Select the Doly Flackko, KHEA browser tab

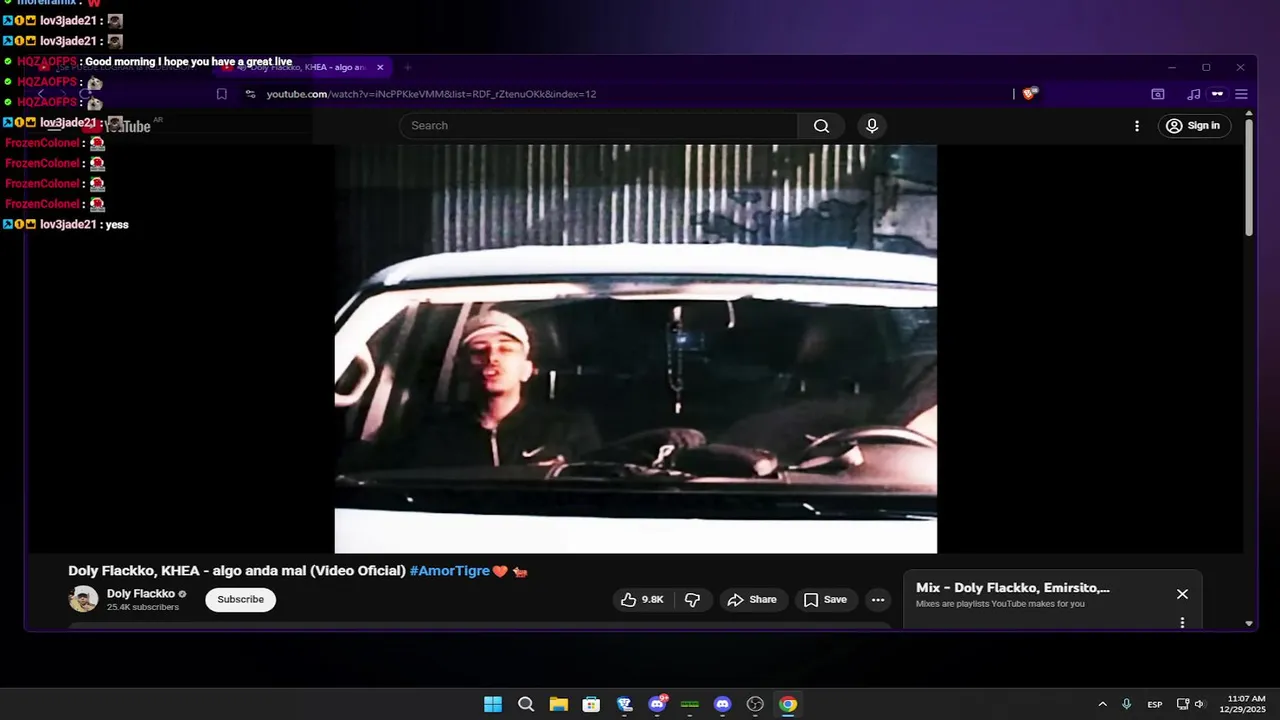click(303, 67)
